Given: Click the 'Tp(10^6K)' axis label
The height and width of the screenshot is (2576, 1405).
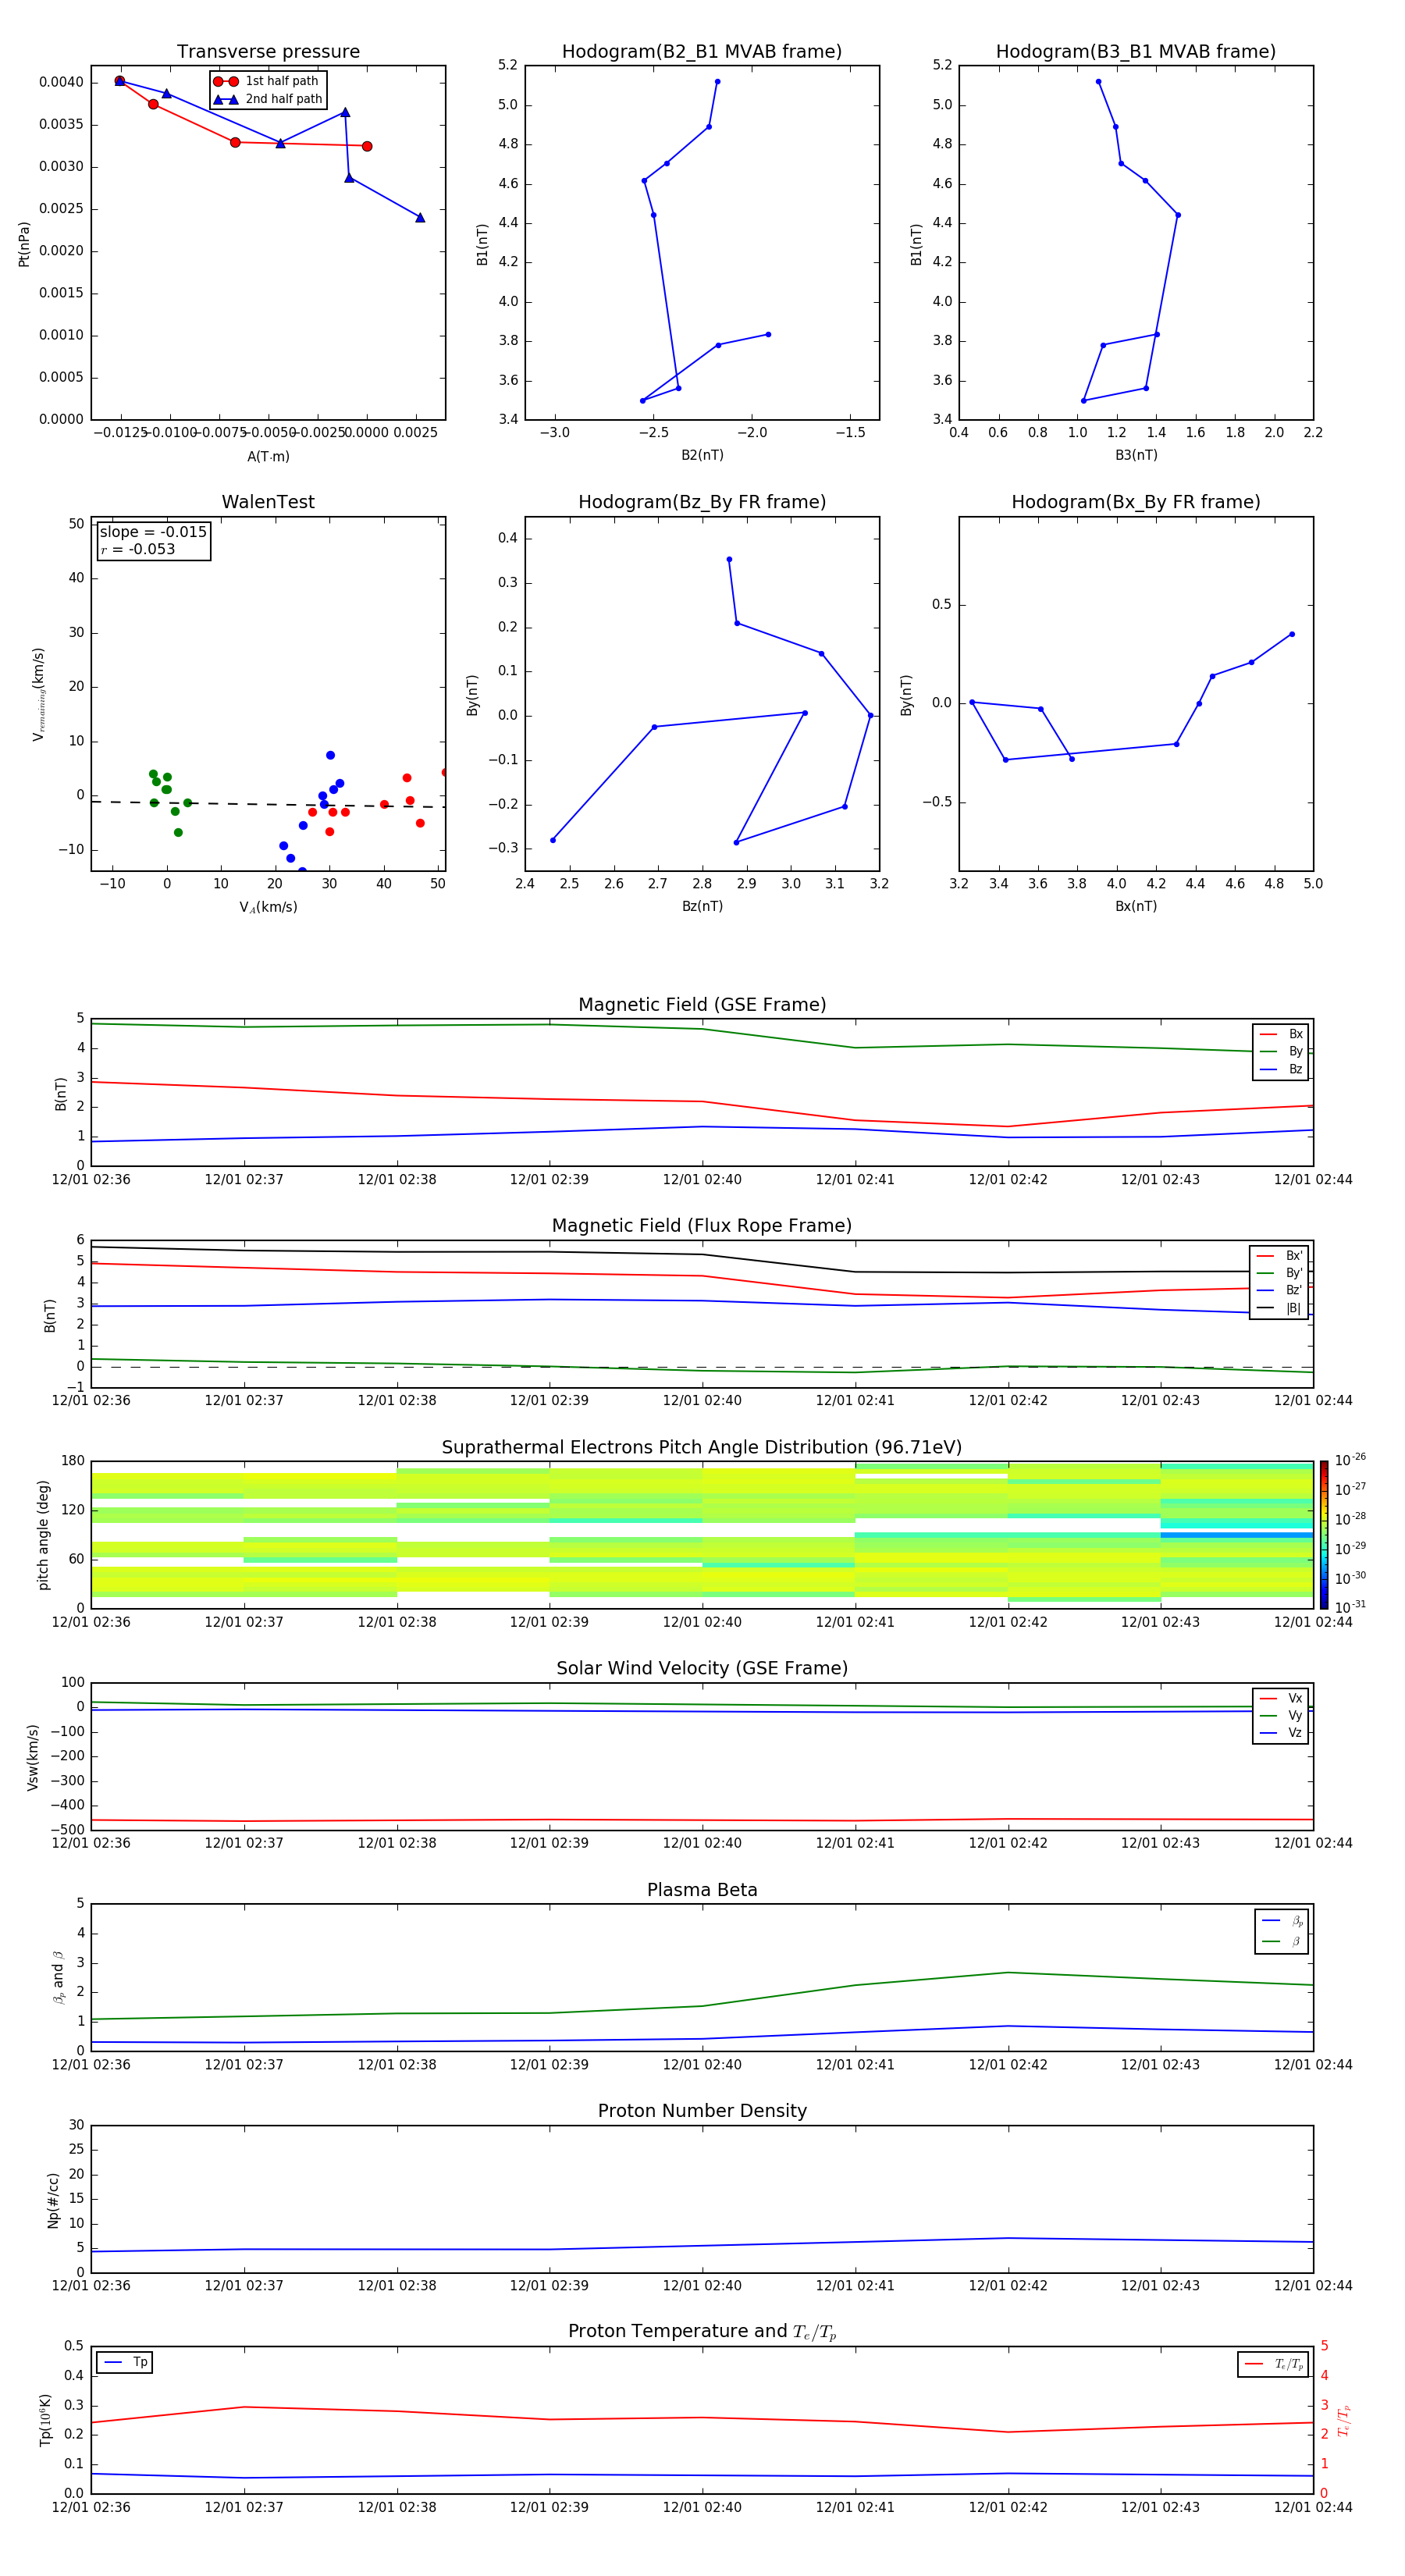Looking at the screenshot, I should (45, 2420).
